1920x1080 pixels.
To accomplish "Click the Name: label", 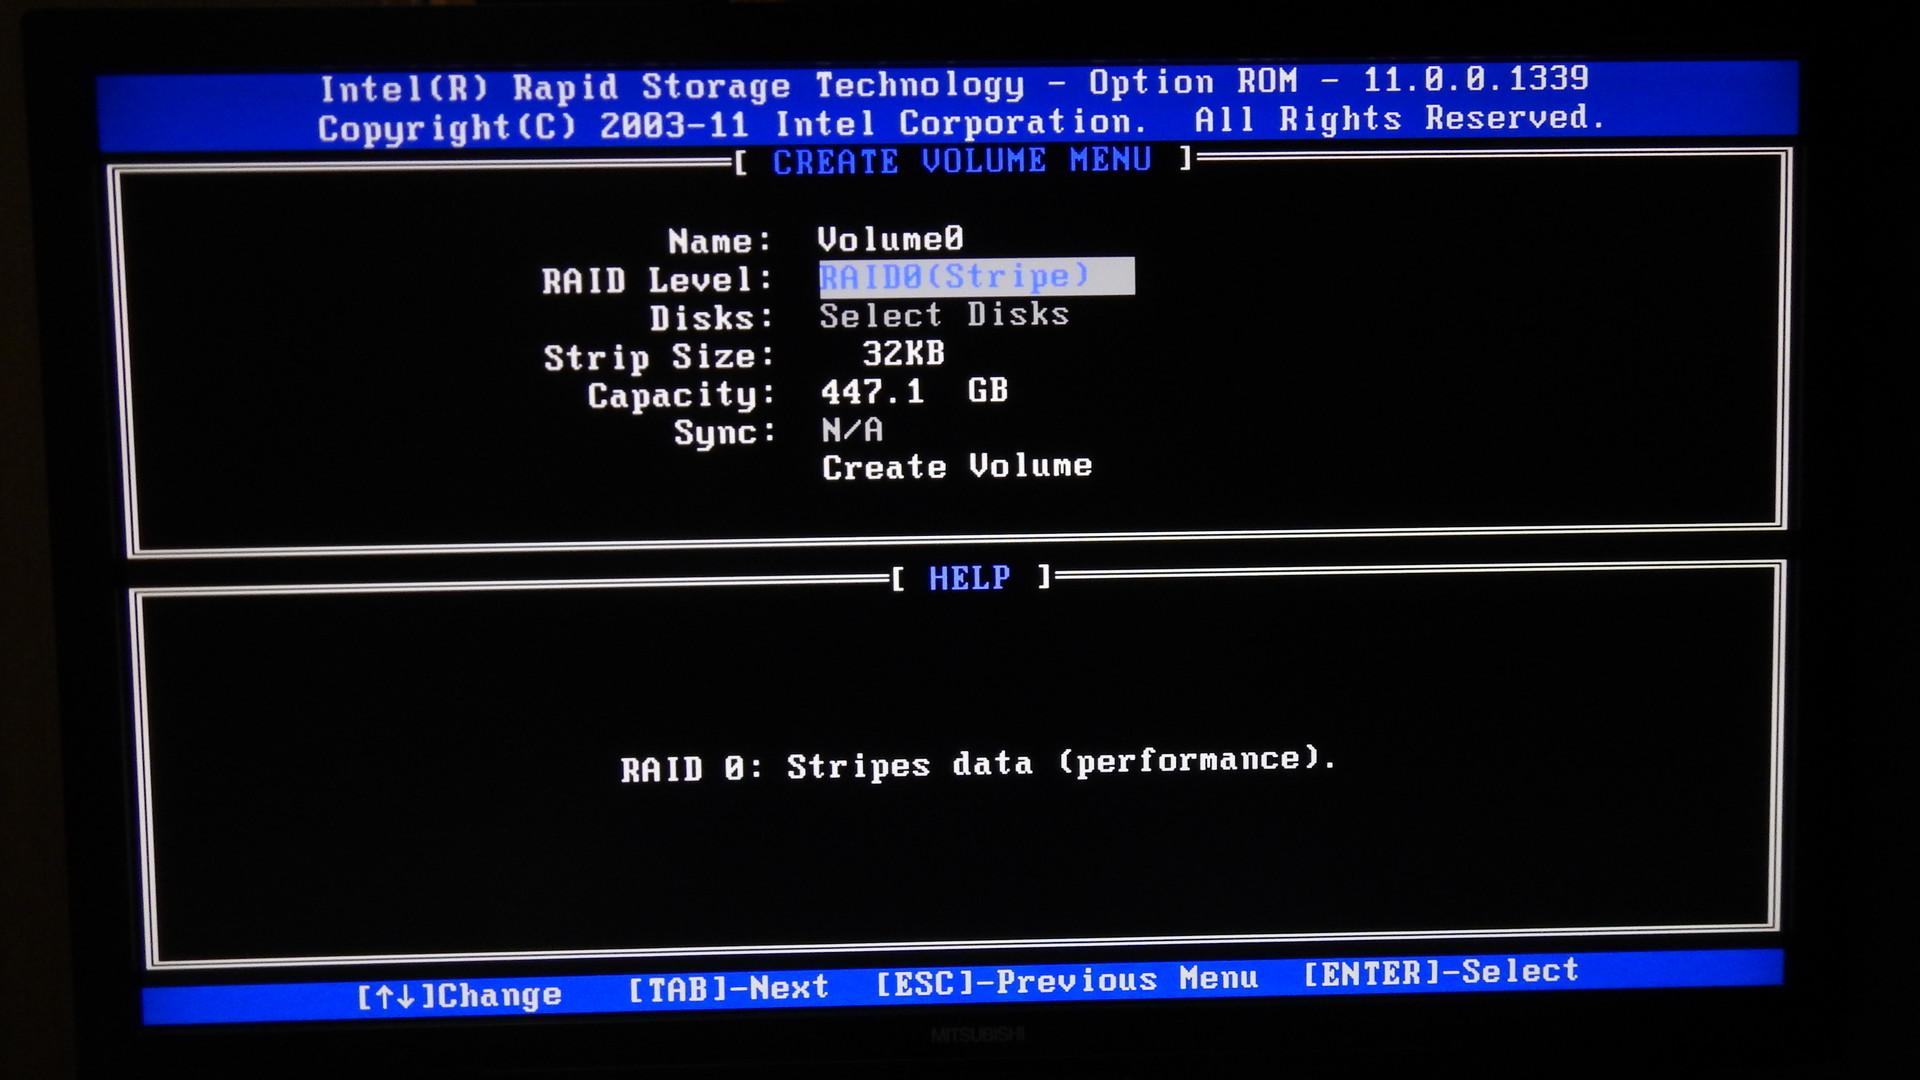I will tap(720, 241).
